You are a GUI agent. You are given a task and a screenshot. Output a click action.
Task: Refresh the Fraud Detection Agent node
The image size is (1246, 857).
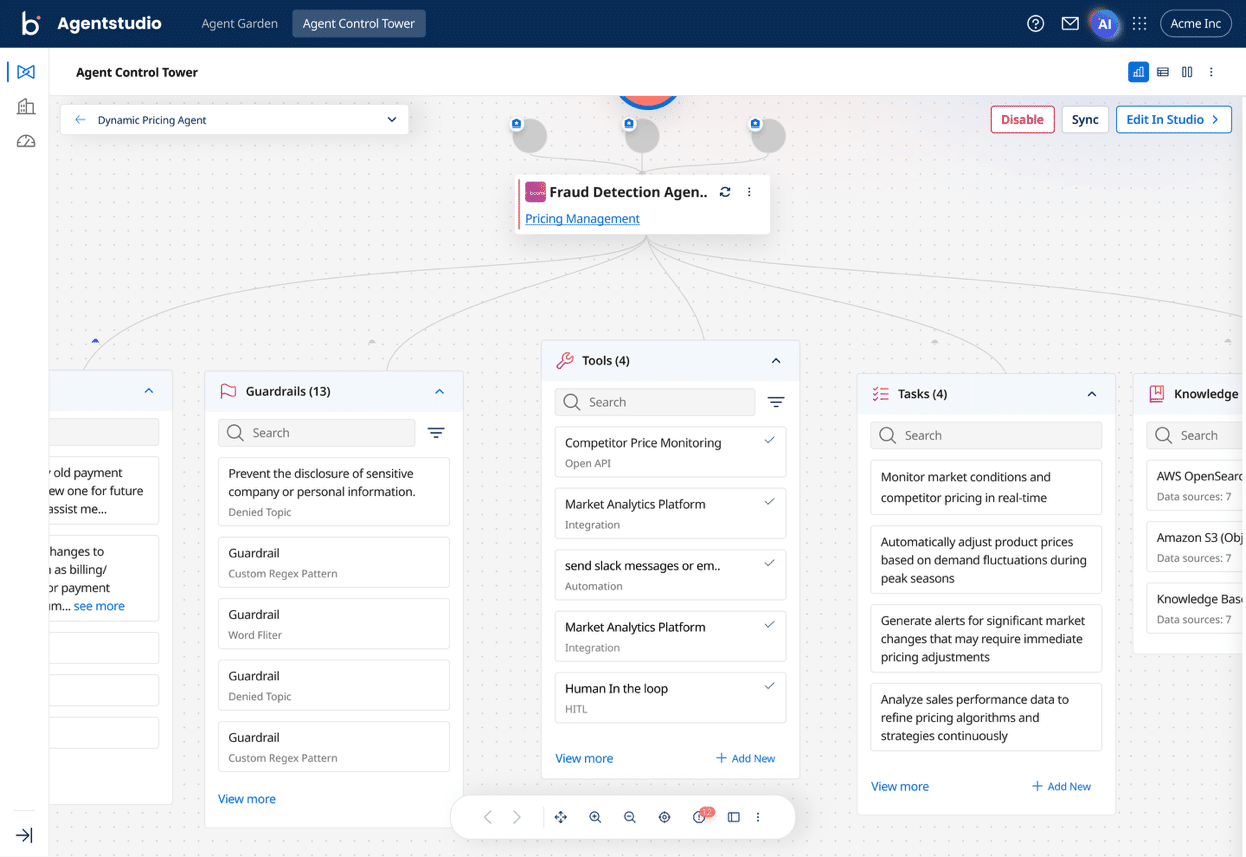[725, 192]
